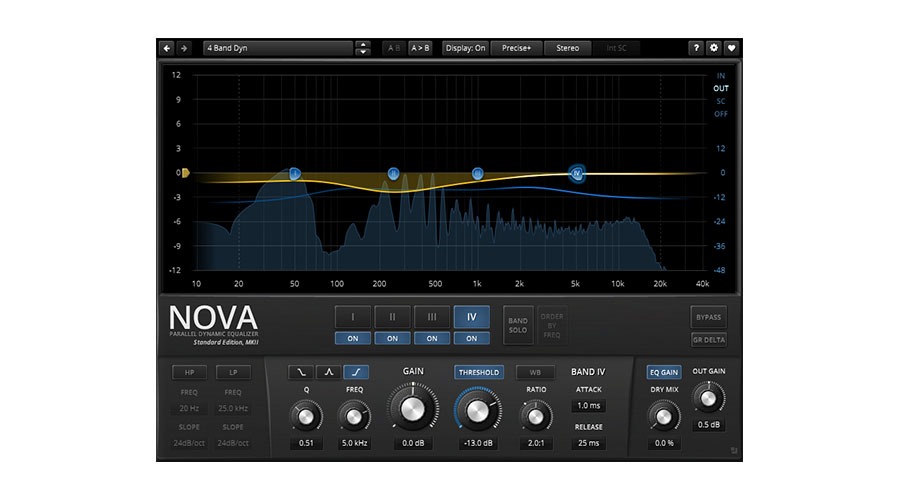The width and height of the screenshot is (900, 500).
Task: Enable the LP filter button
Action: click(233, 373)
